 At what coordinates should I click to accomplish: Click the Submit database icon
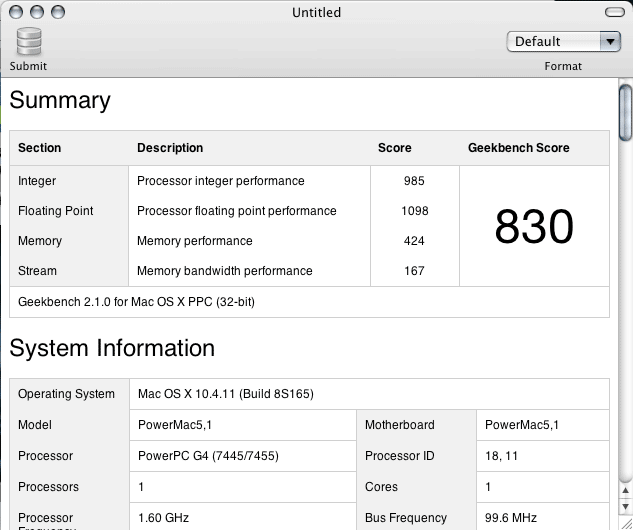pos(29,42)
